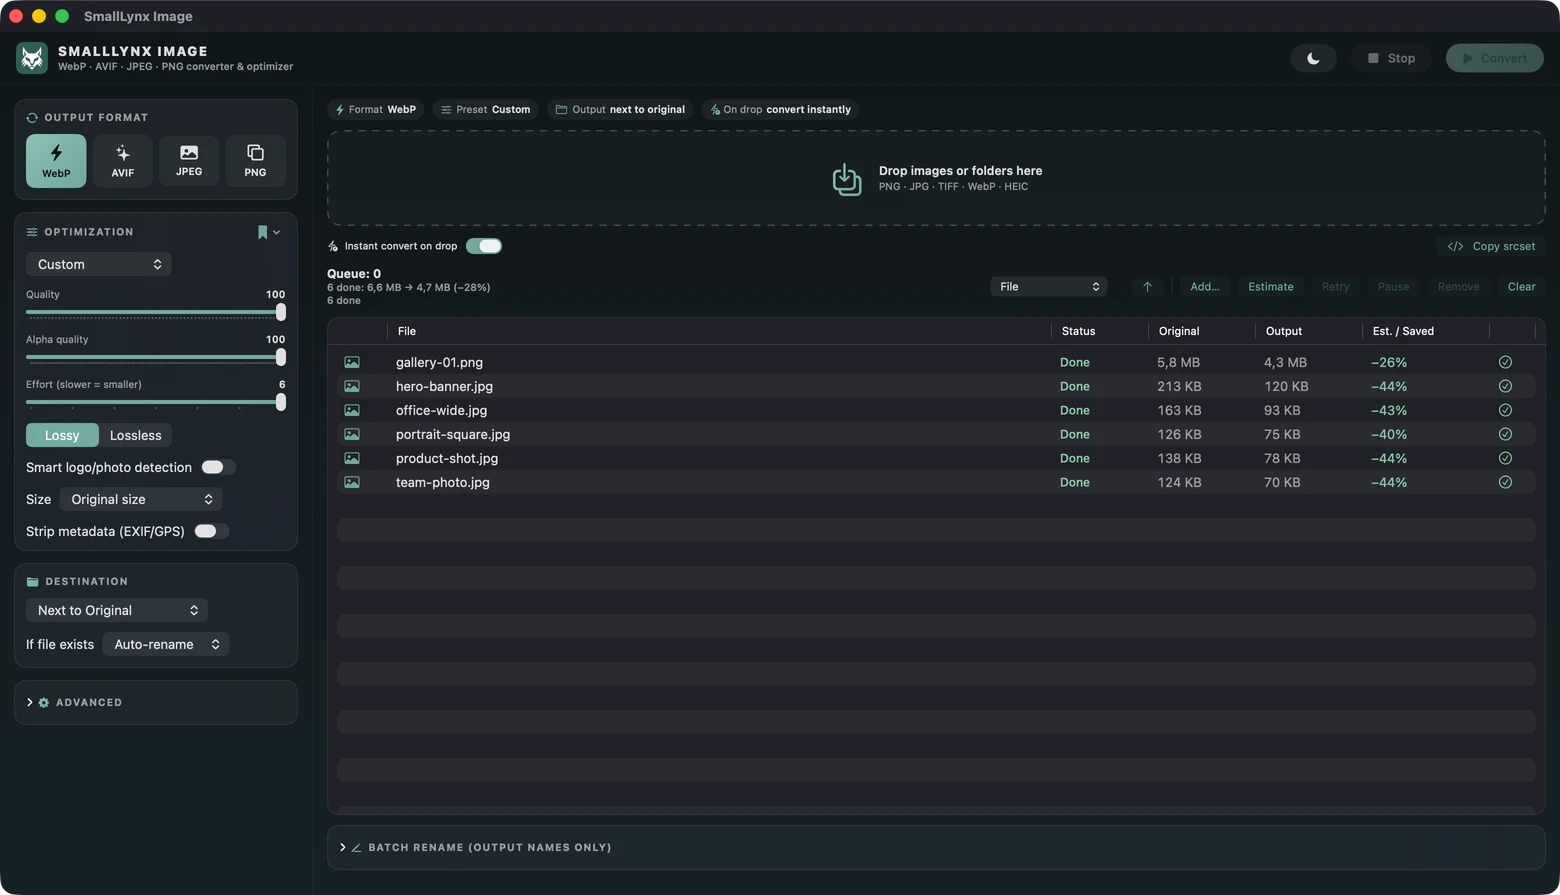Click the Convert button
Screen dimensions: 1560x895
pos(1495,58)
